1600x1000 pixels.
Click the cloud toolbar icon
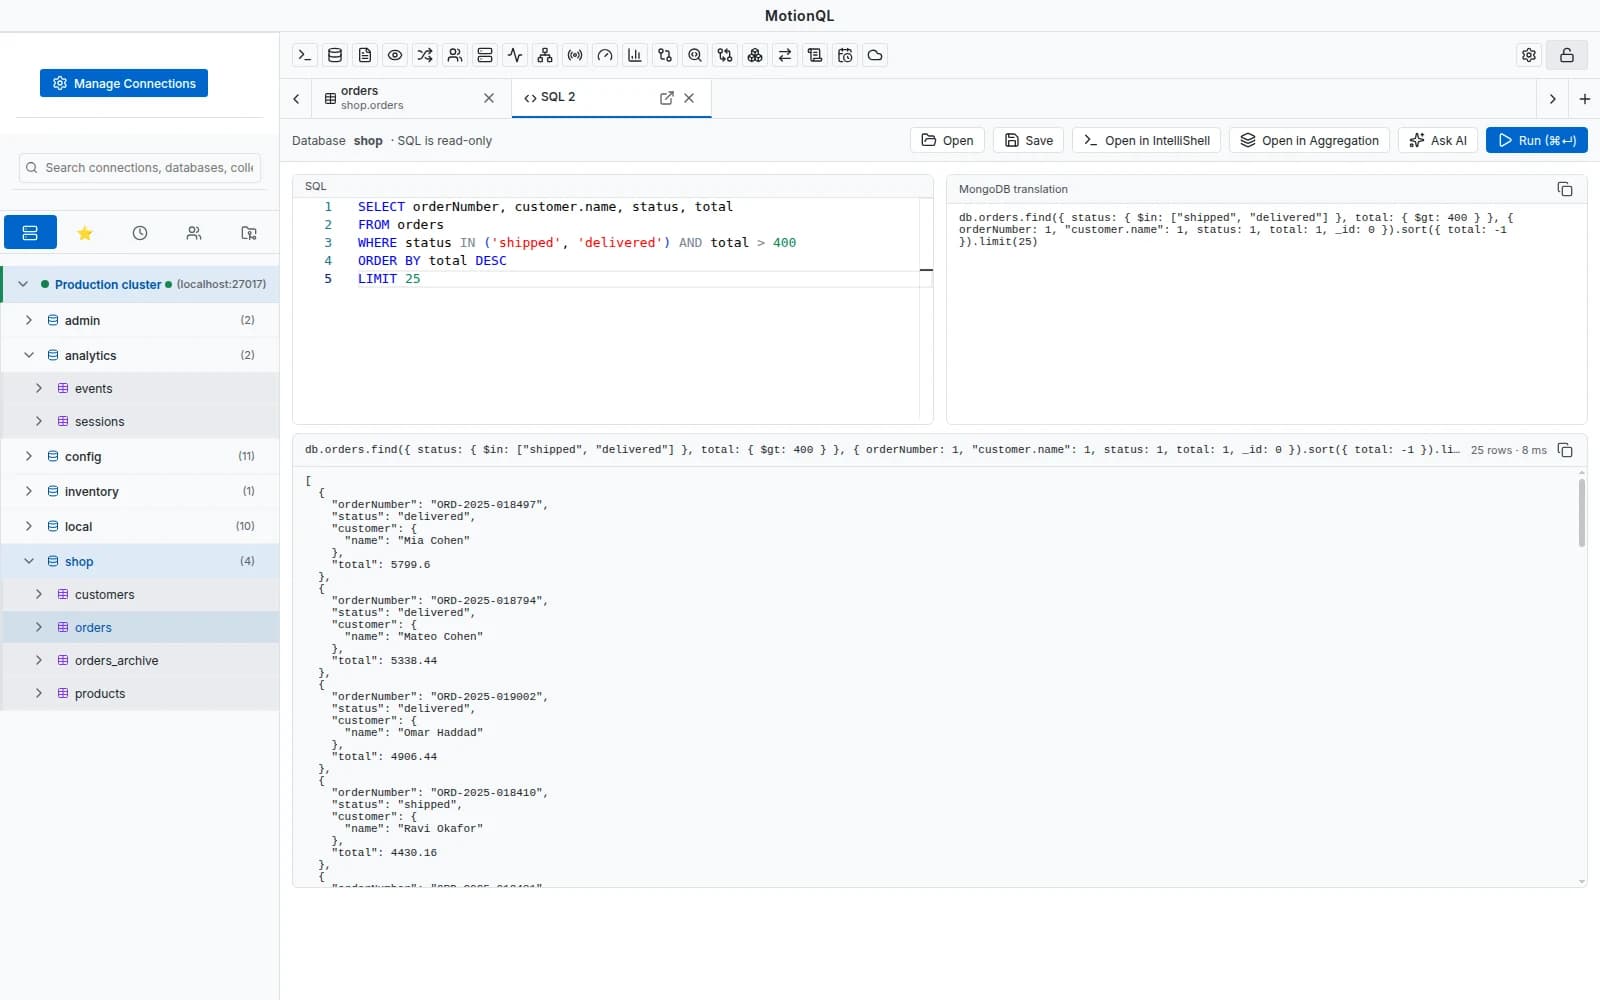[875, 55]
